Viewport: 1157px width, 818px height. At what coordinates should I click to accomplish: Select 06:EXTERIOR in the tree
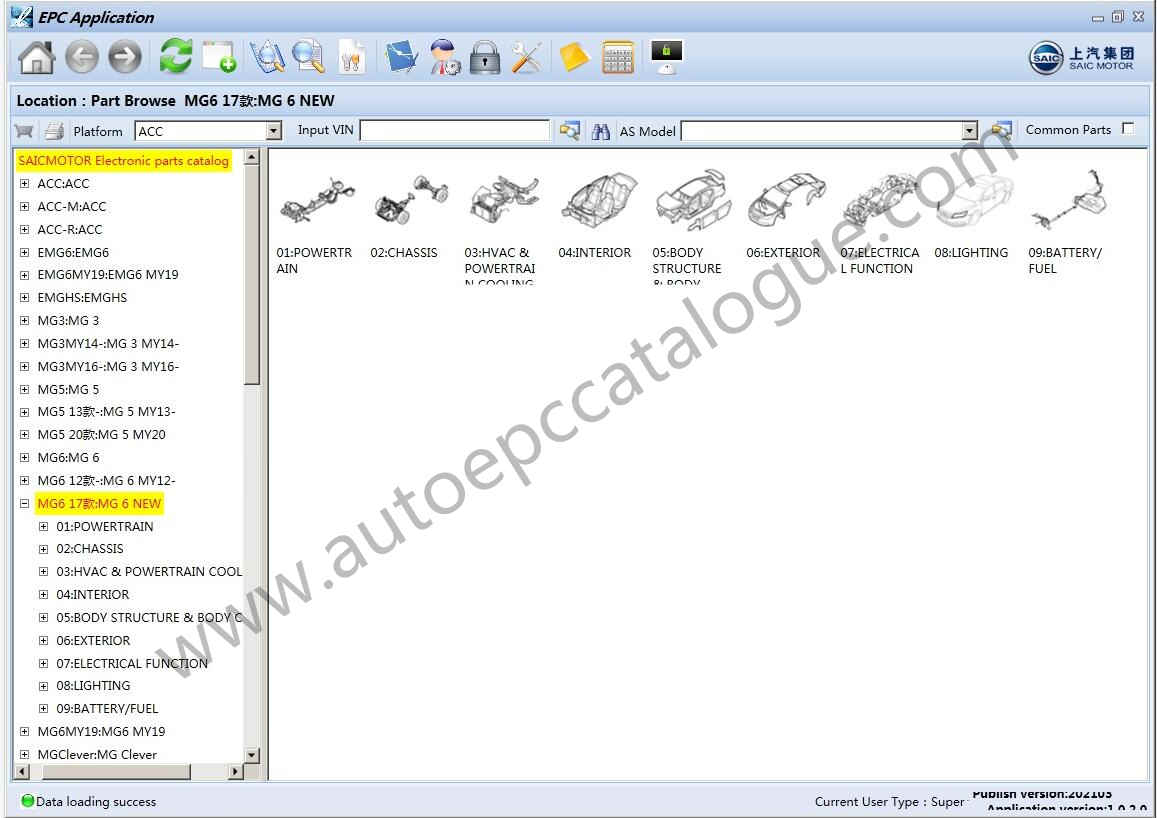click(x=93, y=640)
